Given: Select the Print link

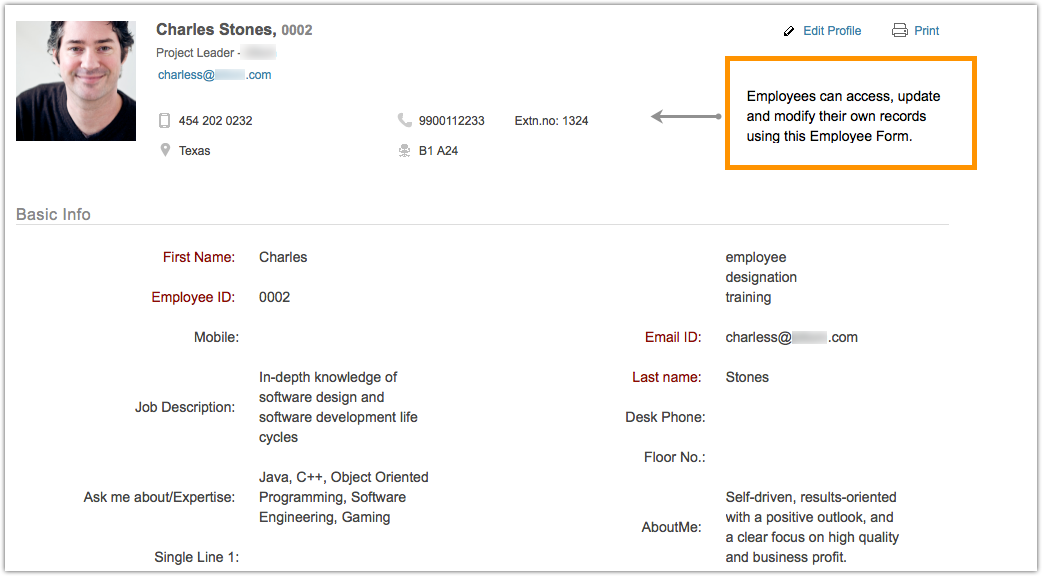Looking at the screenshot, I should click(x=927, y=31).
